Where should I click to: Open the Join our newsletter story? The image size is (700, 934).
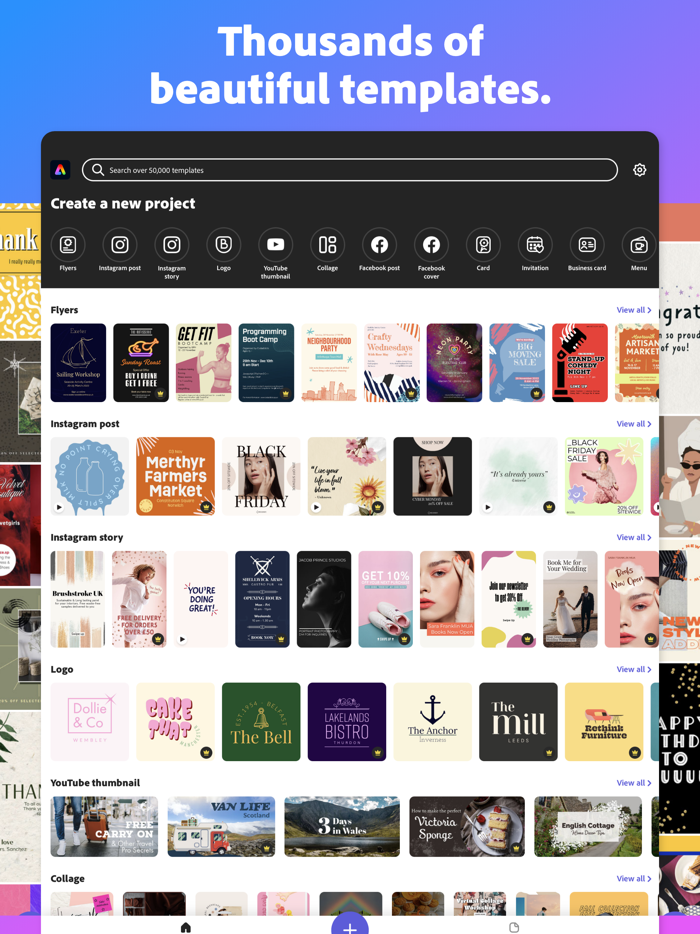coord(509,599)
